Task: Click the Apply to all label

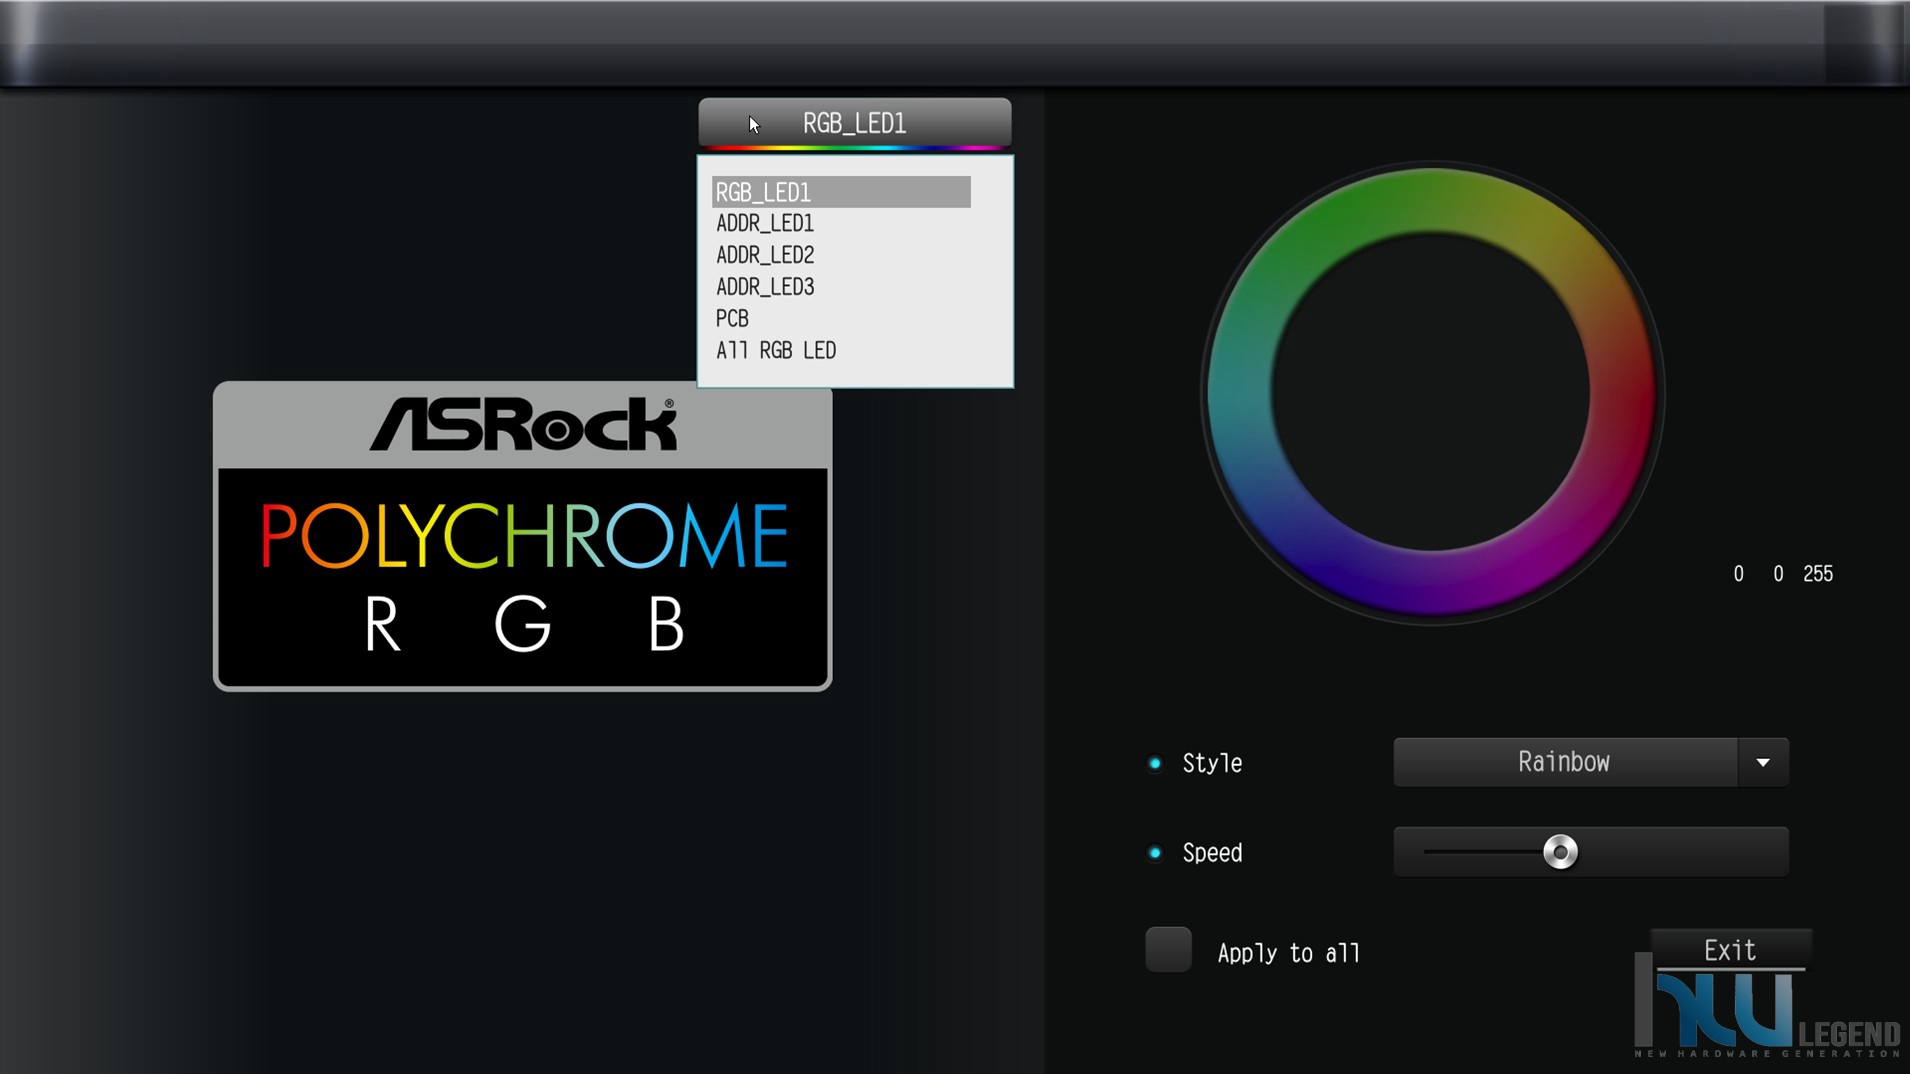Action: point(1289,953)
